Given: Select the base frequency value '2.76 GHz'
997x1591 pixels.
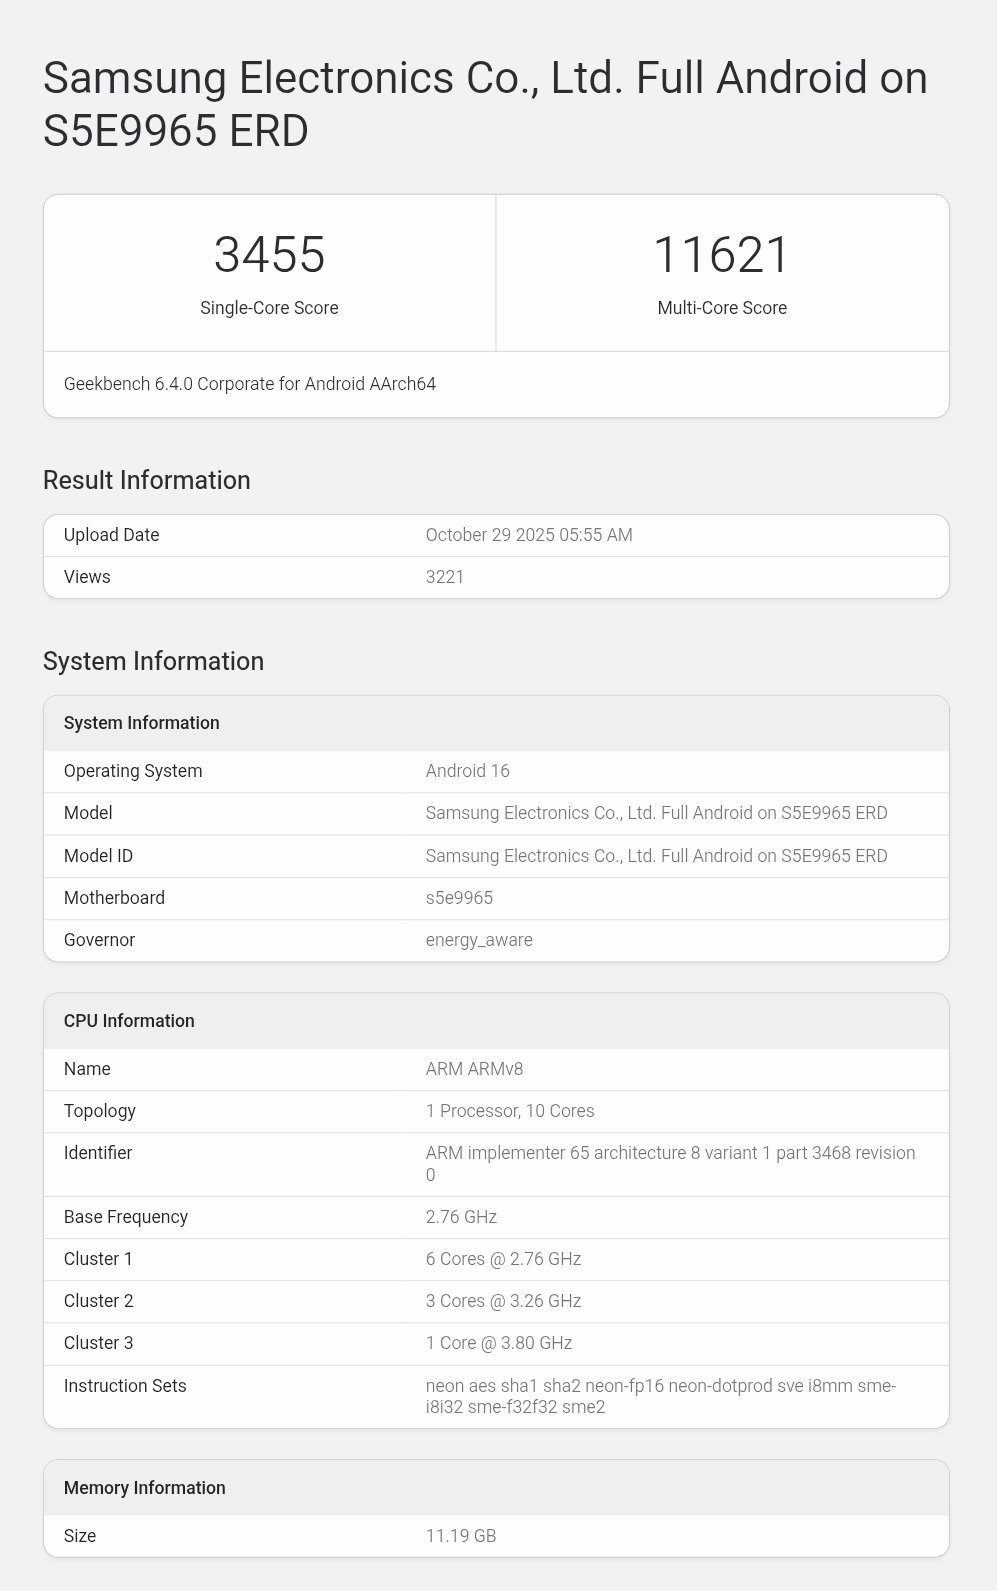Looking at the screenshot, I should [461, 1217].
